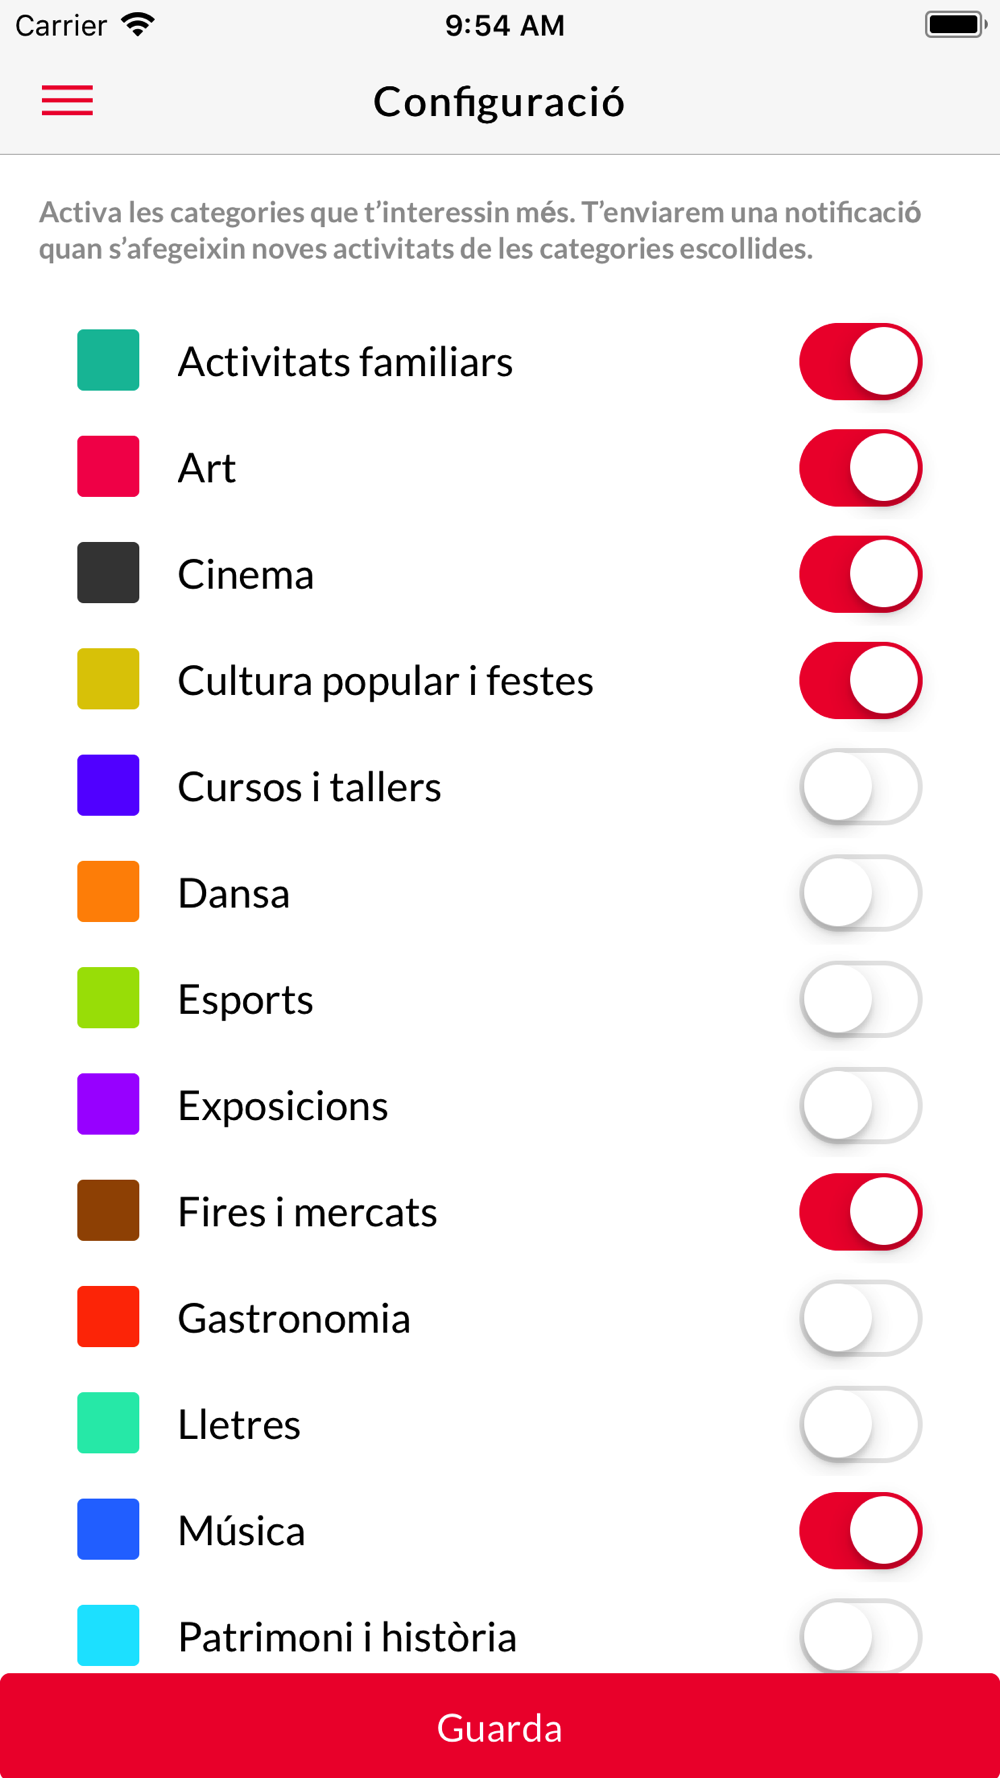Image resolution: width=1000 pixels, height=1778 pixels.
Task: Switch on the Exposicions toggle
Action: coord(860,1106)
